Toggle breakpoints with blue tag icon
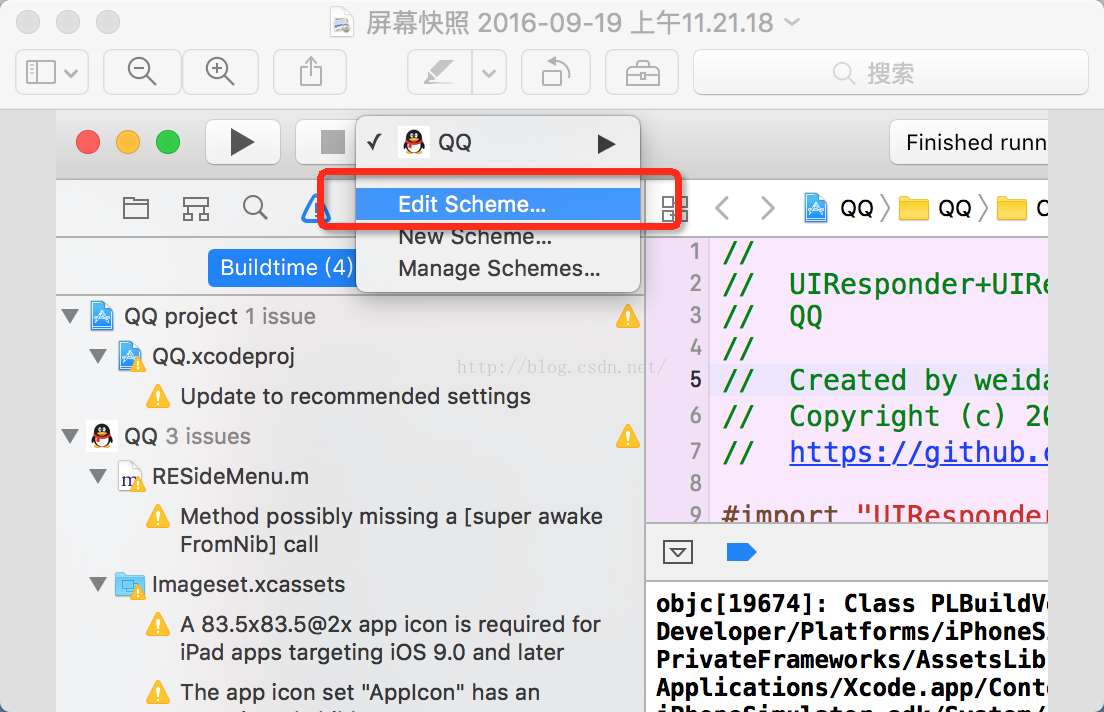Screen dimensions: 1104x712 [x=741, y=552]
